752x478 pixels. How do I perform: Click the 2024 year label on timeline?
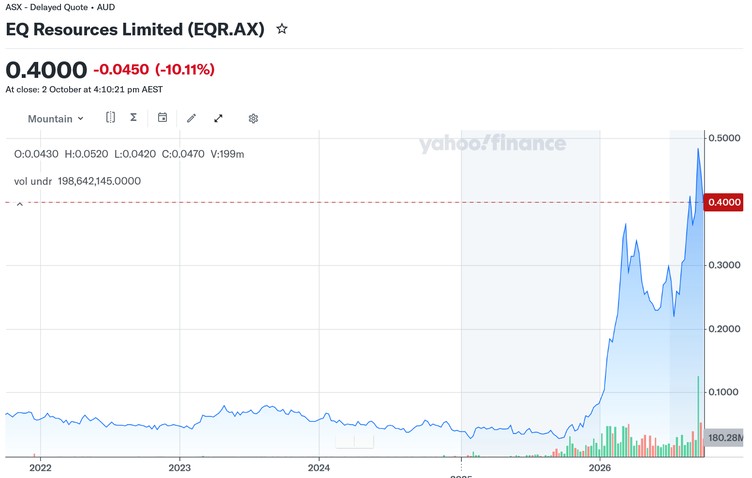pyautogui.click(x=319, y=467)
